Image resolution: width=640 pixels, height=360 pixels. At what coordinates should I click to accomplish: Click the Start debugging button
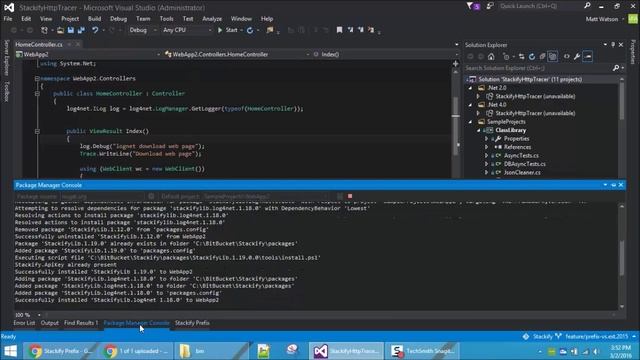228,30
